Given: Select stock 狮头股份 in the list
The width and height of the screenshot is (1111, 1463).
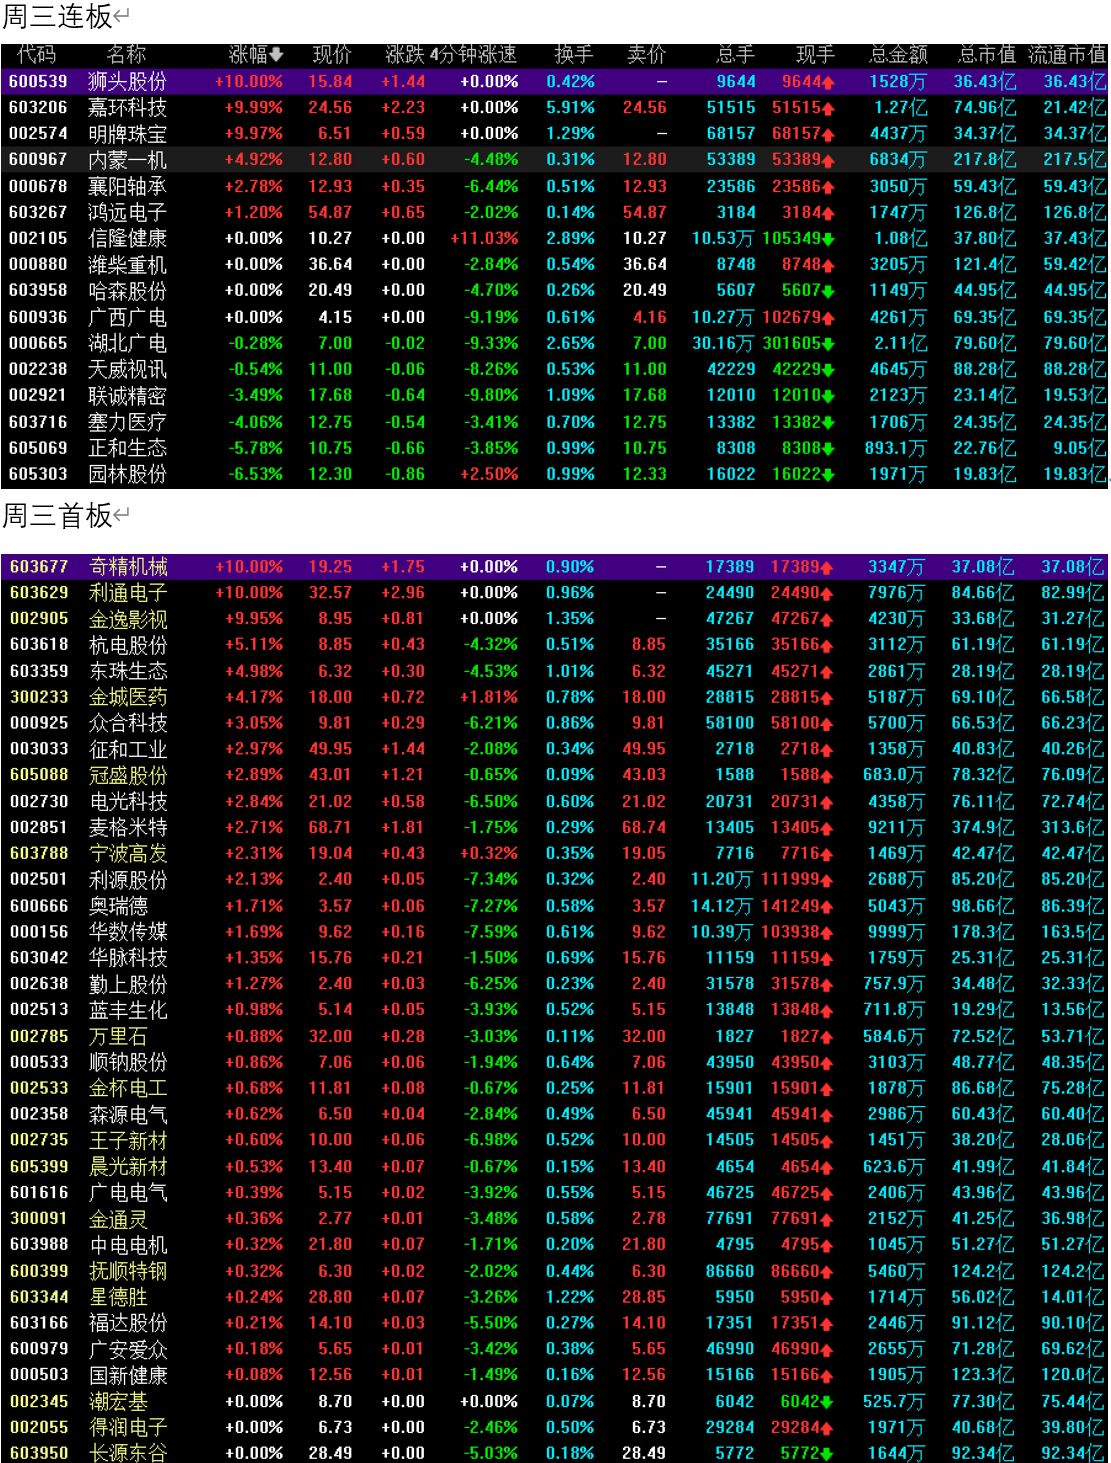Looking at the screenshot, I should click(127, 82).
